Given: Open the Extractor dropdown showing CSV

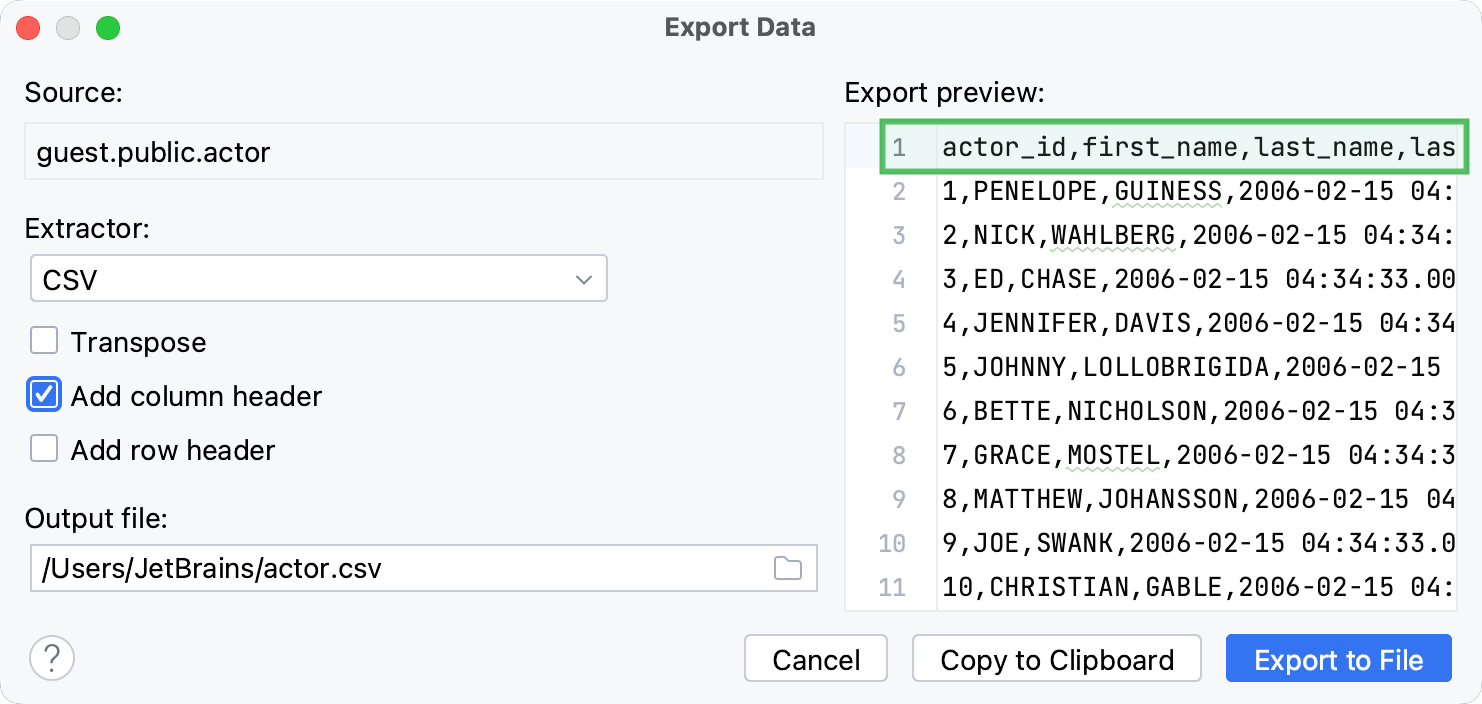Looking at the screenshot, I should click(x=318, y=278).
